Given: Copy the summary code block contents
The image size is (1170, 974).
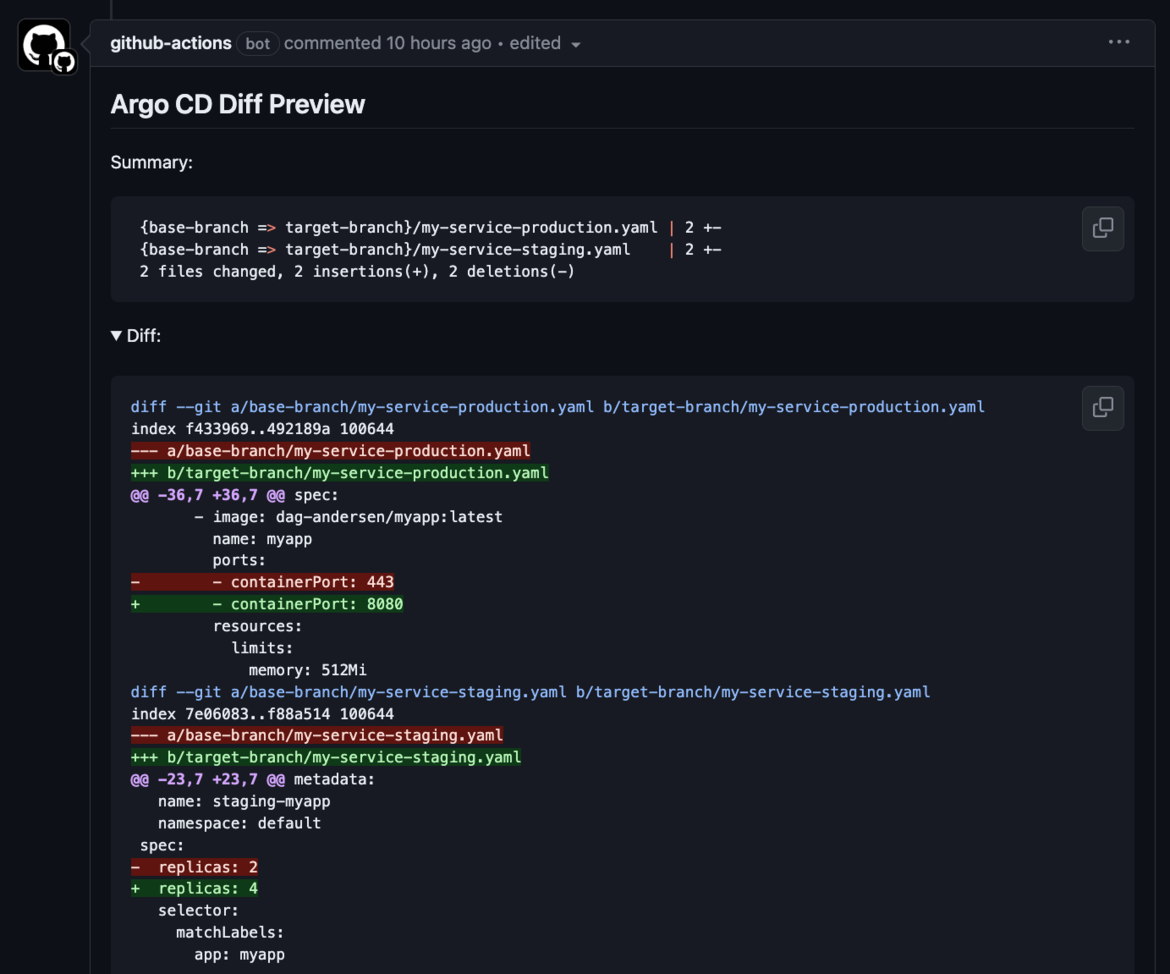Looking at the screenshot, I should [x=1102, y=228].
